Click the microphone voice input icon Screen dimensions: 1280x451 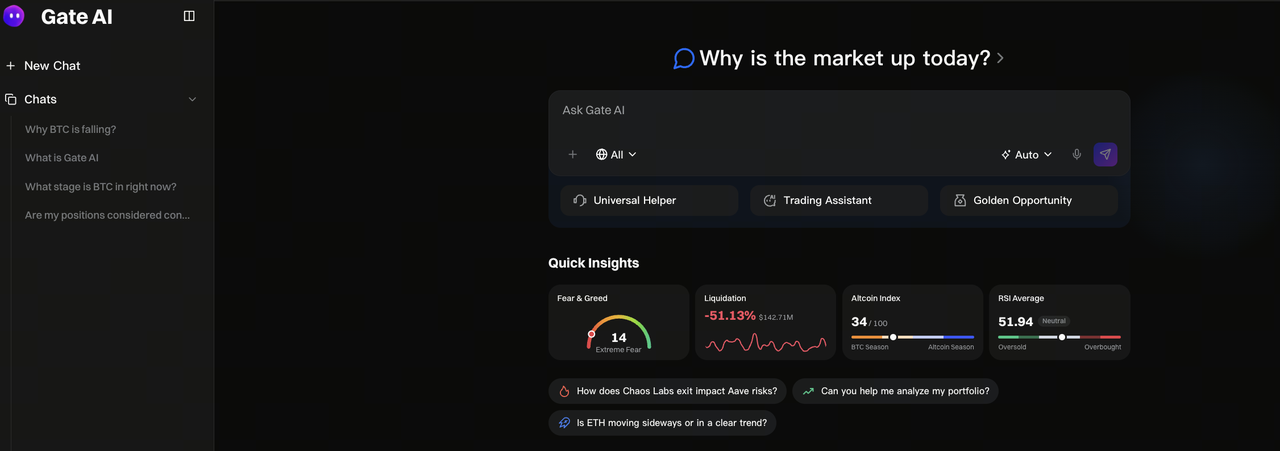[1077, 155]
